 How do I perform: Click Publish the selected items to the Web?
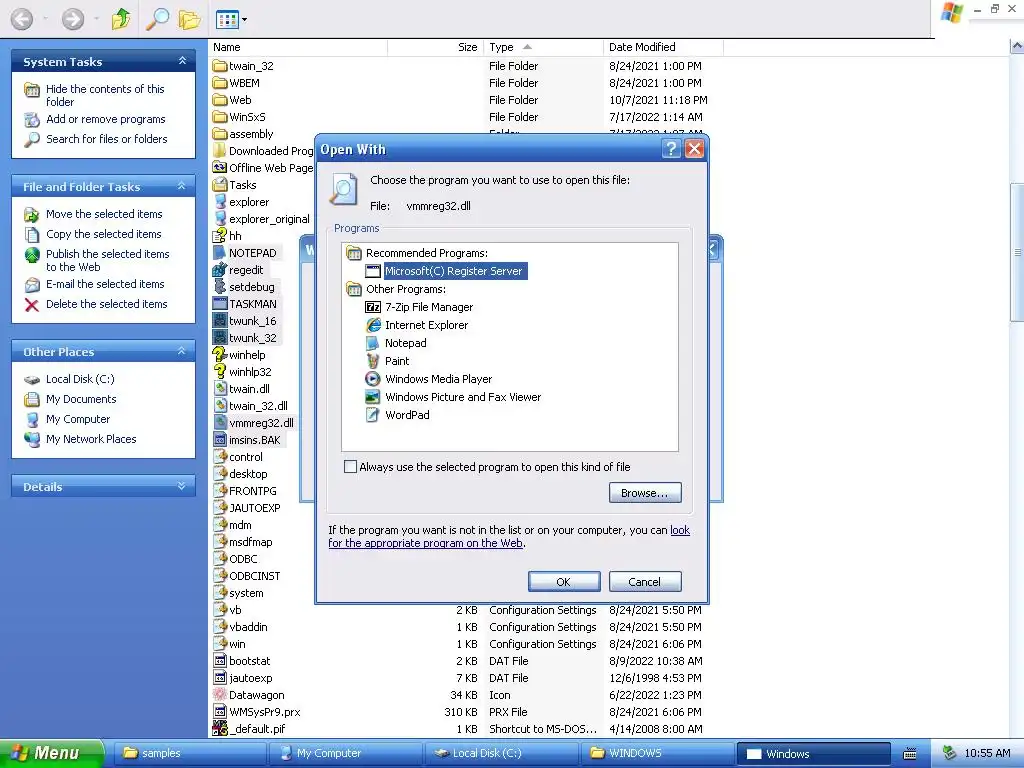pos(107,261)
